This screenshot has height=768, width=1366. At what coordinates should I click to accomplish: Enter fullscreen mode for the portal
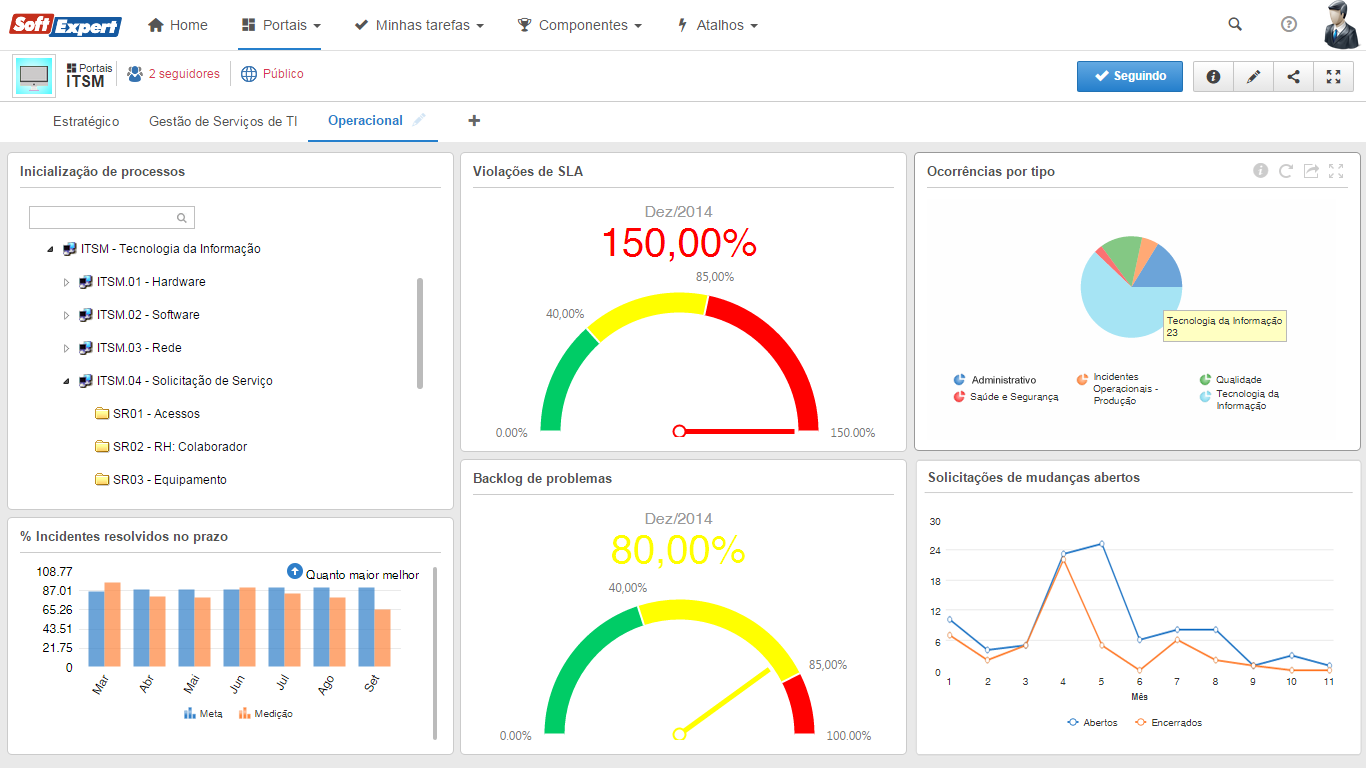pyautogui.click(x=1333, y=77)
